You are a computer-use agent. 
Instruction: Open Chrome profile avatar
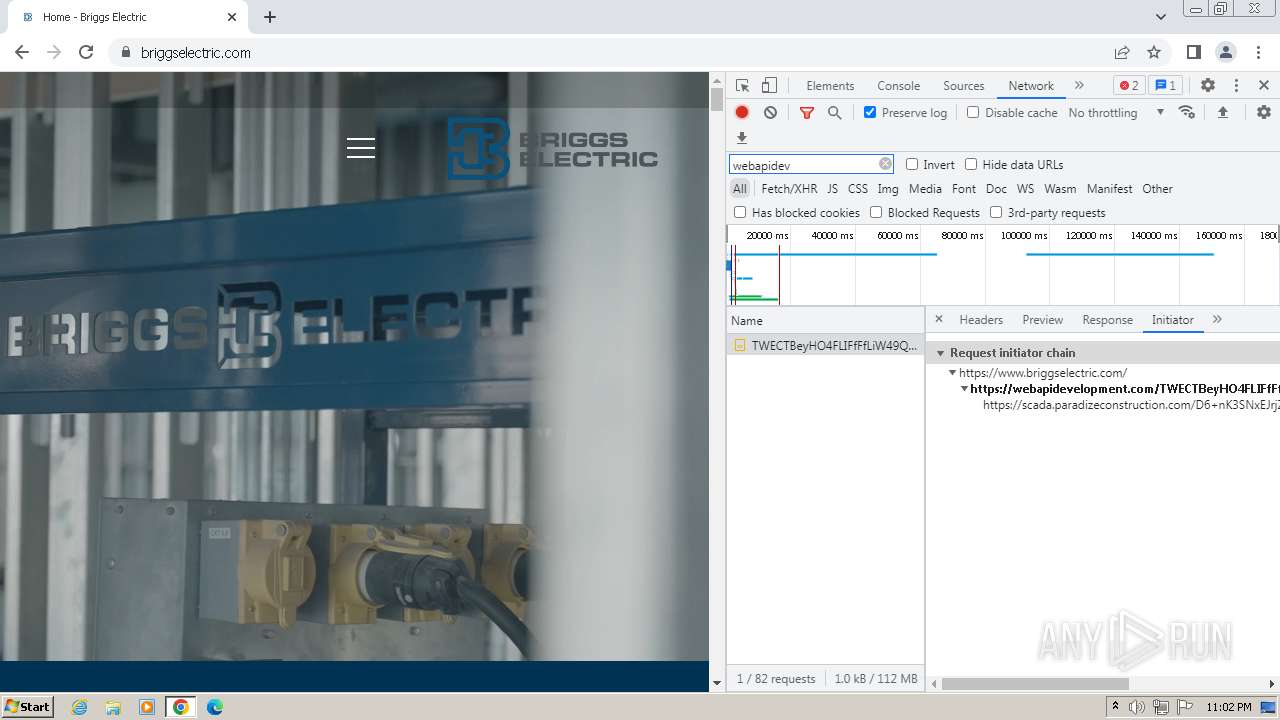point(1225,52)
